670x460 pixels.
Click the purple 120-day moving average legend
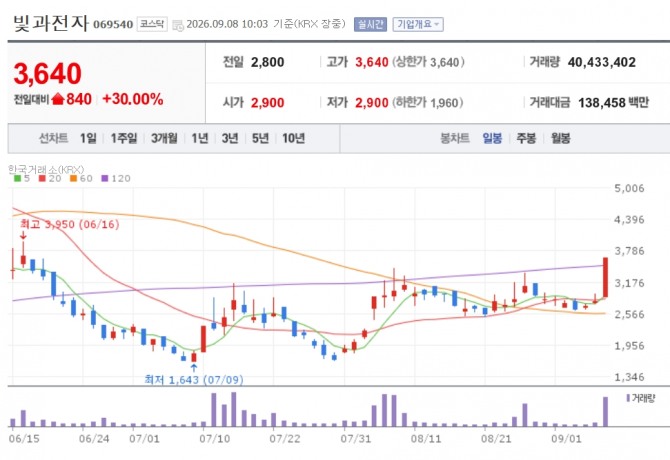pyautogui.click(x=116, y=179)
